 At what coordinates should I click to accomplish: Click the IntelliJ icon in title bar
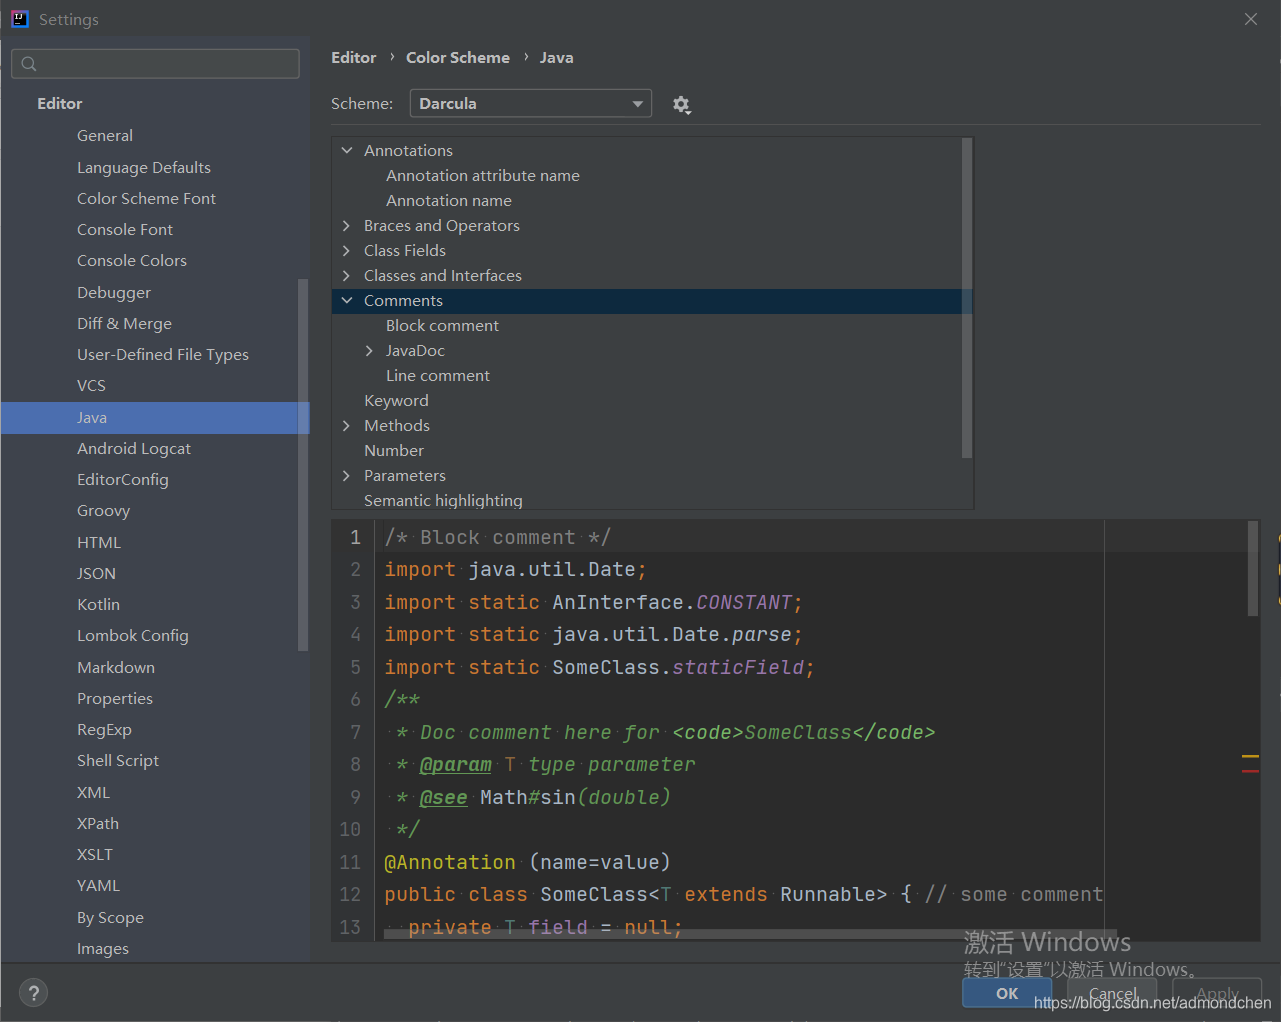click(19, 19)
